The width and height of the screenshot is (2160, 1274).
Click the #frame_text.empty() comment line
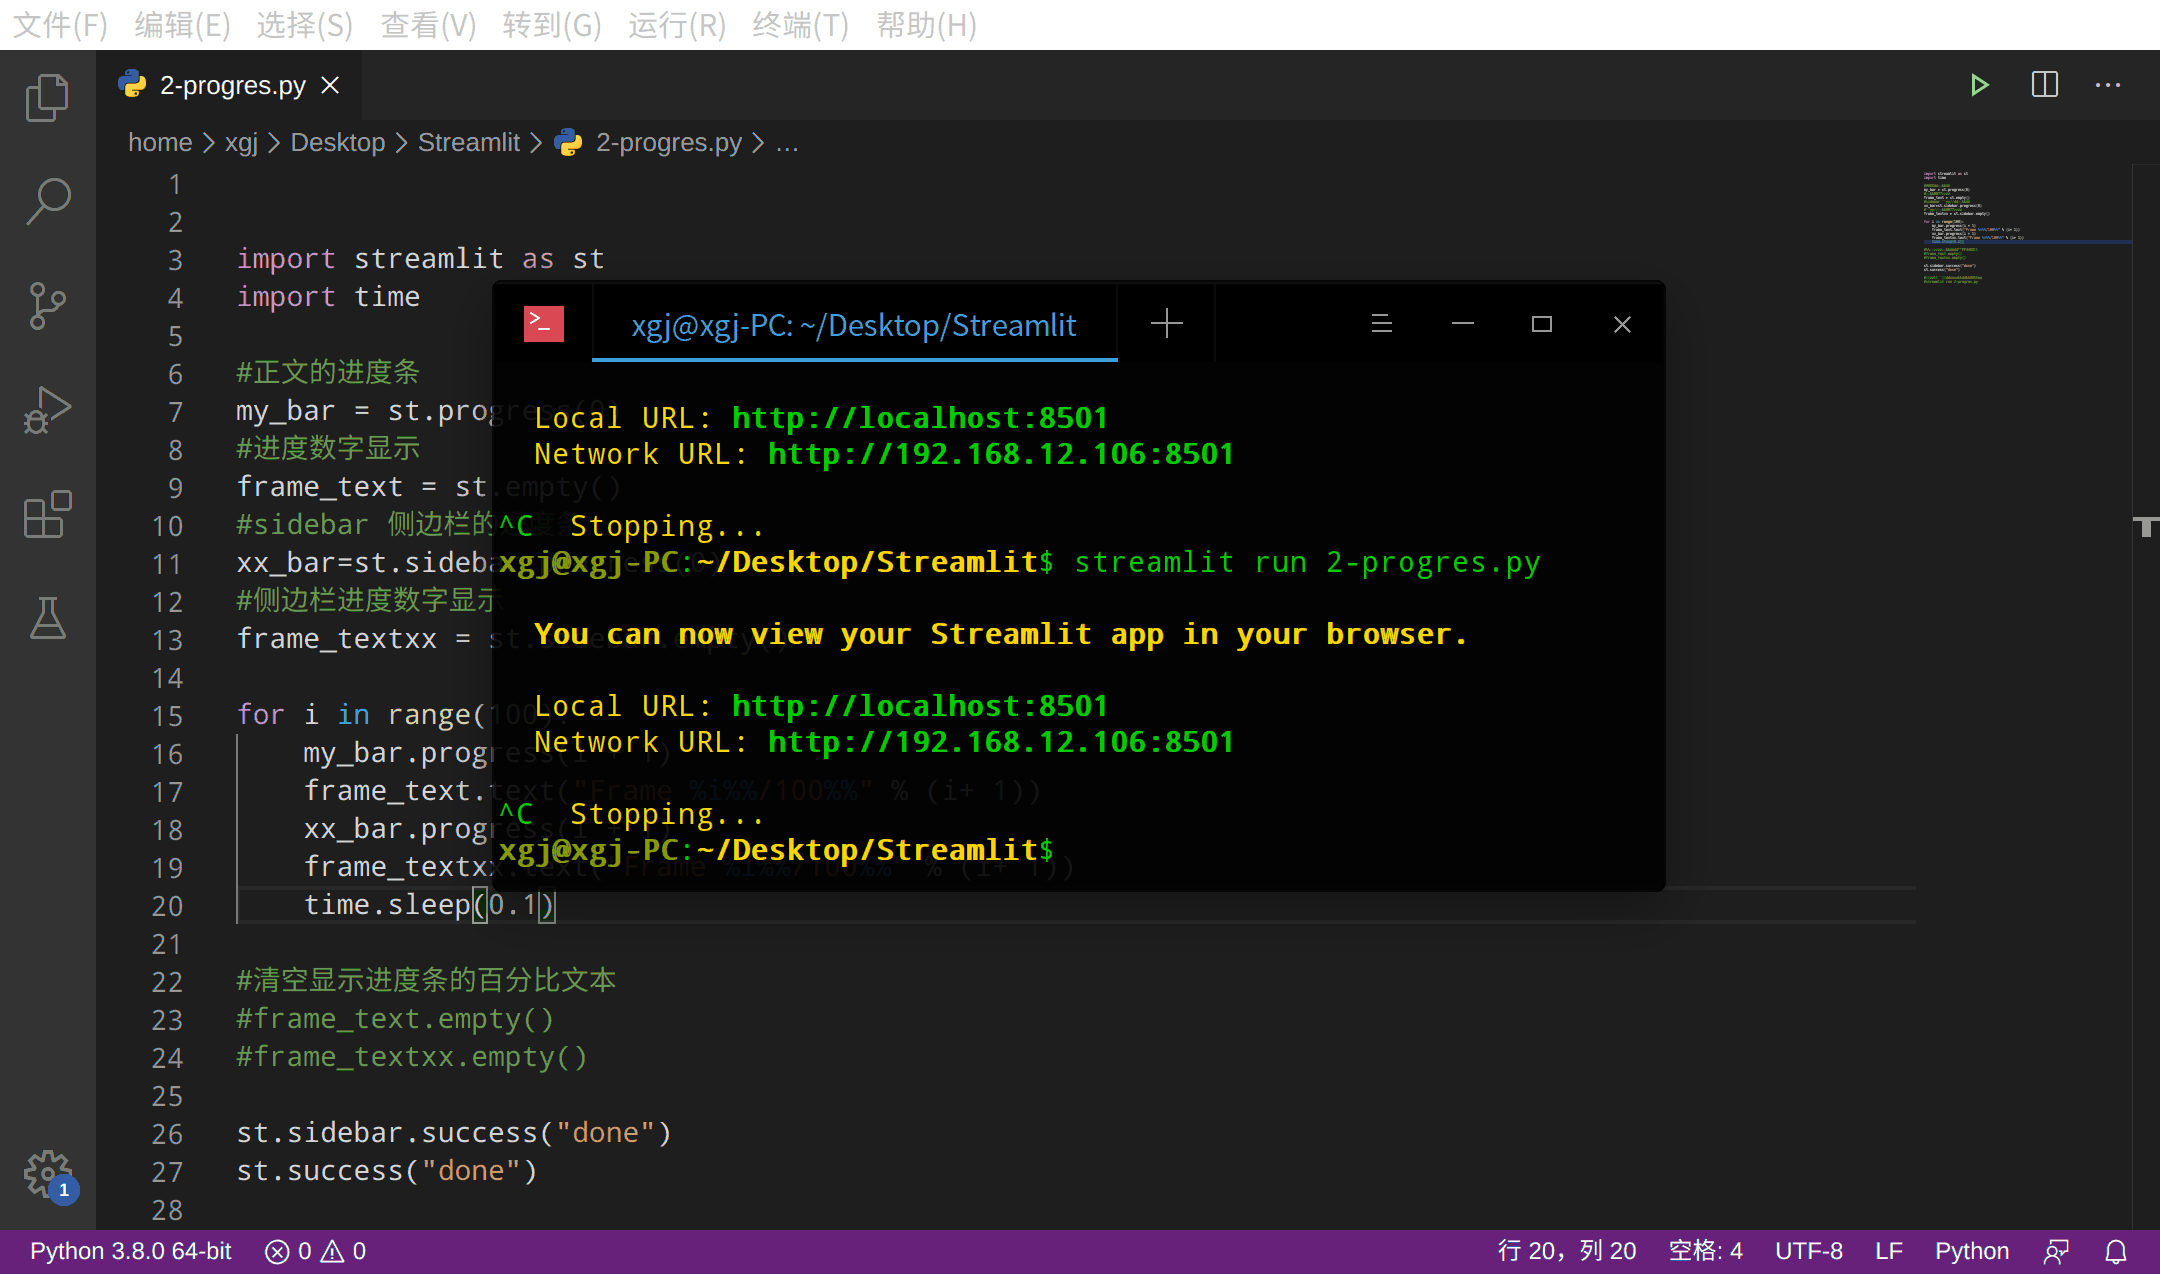point(395,1019)
